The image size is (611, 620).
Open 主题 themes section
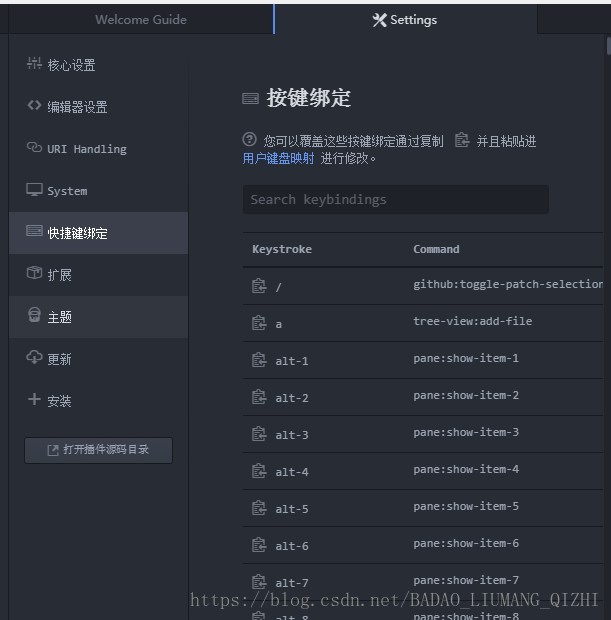tap(98, 317)
